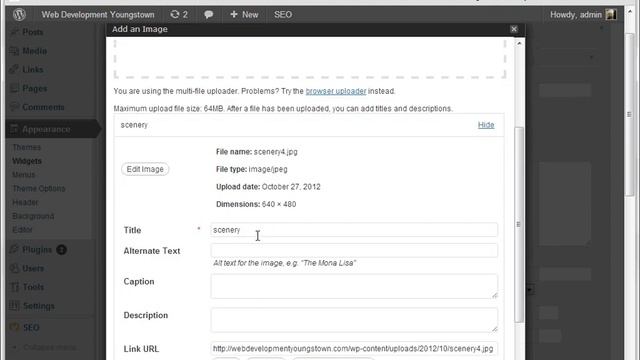Open the updates icon showing 2
This screenshot has width=640, height=360.
[x=179, y=15]
